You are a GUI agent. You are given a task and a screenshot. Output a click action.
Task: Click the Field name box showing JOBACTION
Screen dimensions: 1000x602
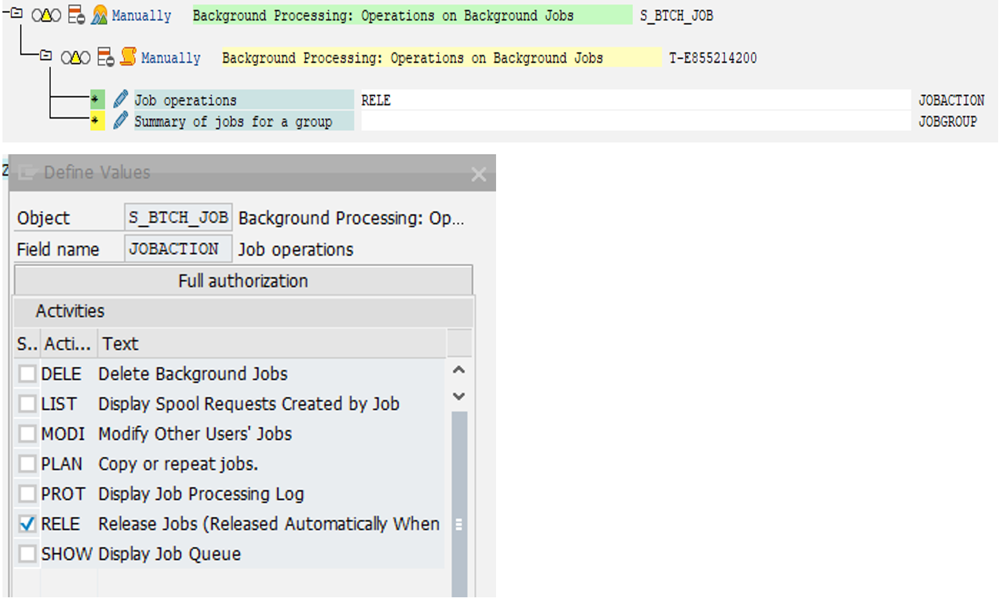coord(178,249)
